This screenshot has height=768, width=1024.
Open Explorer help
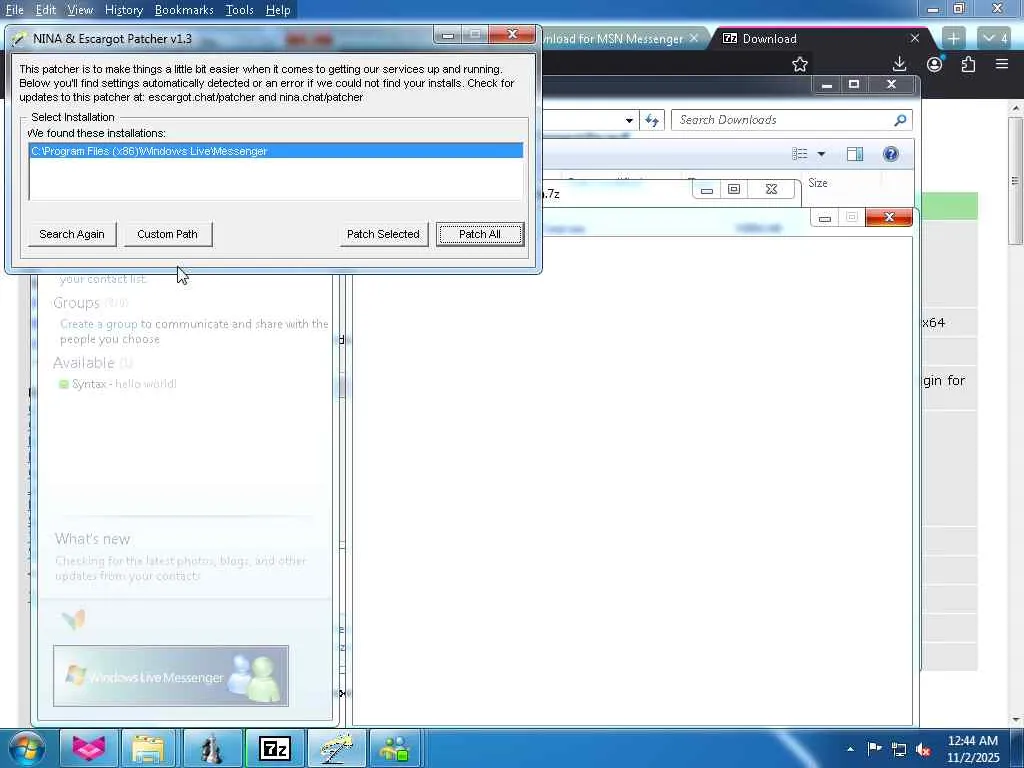[891, 154]
